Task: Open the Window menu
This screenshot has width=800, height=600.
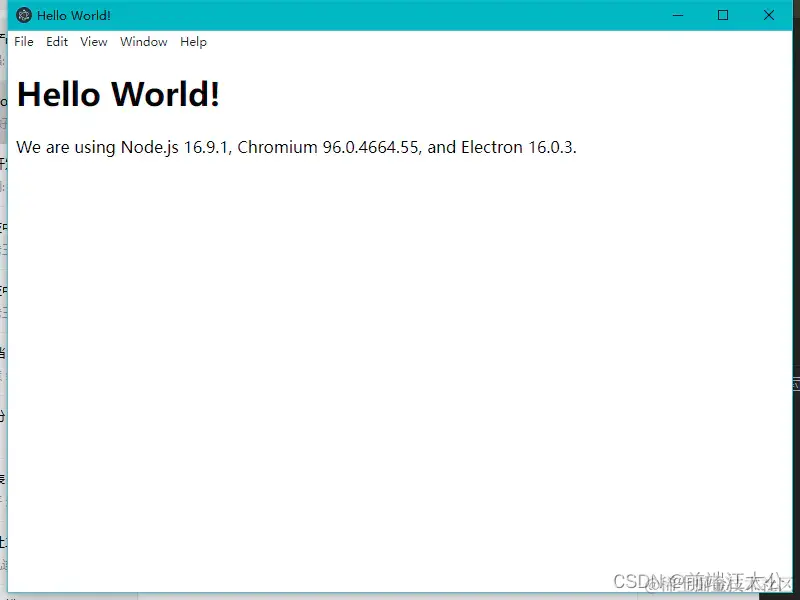Action: coord(144,42)
